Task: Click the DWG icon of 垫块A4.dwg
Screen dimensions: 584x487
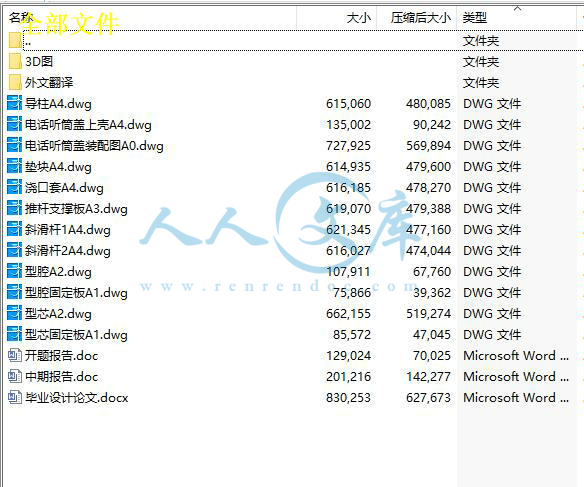Action: click(x=15, y=166)
